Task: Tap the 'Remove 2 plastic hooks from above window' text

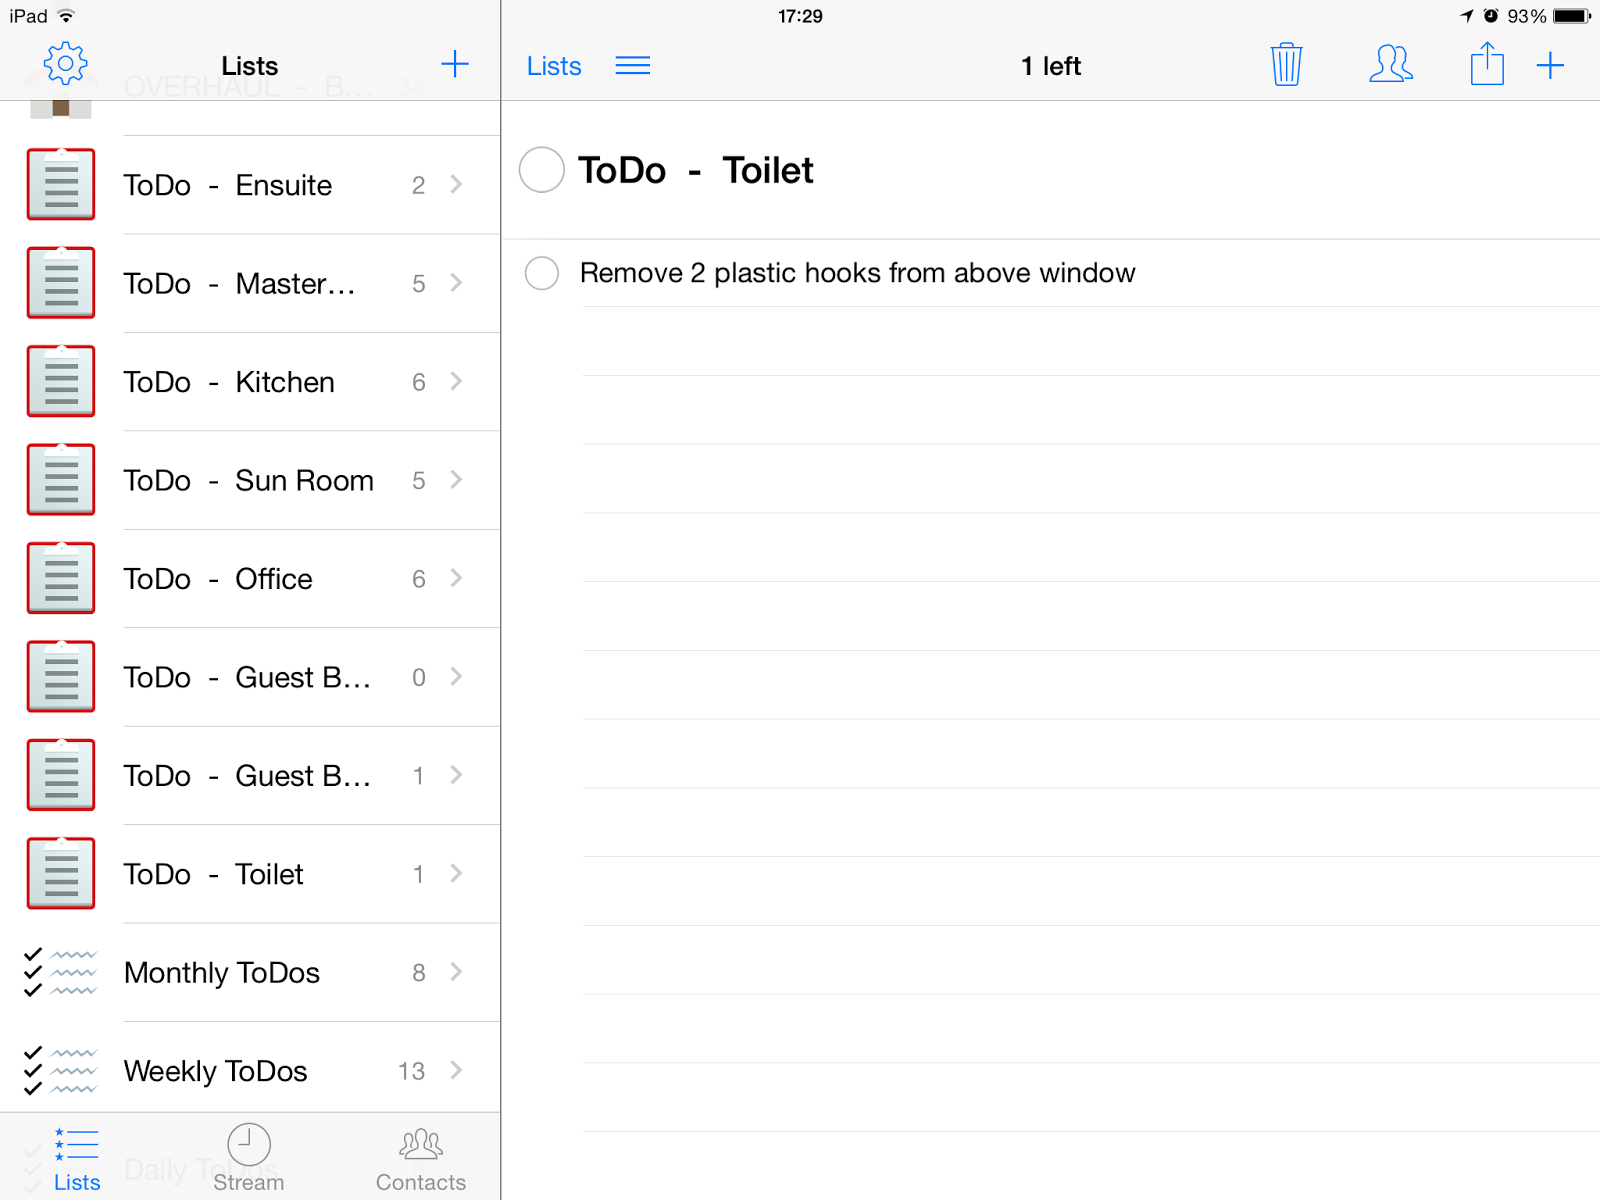Action: click(858, 273)
